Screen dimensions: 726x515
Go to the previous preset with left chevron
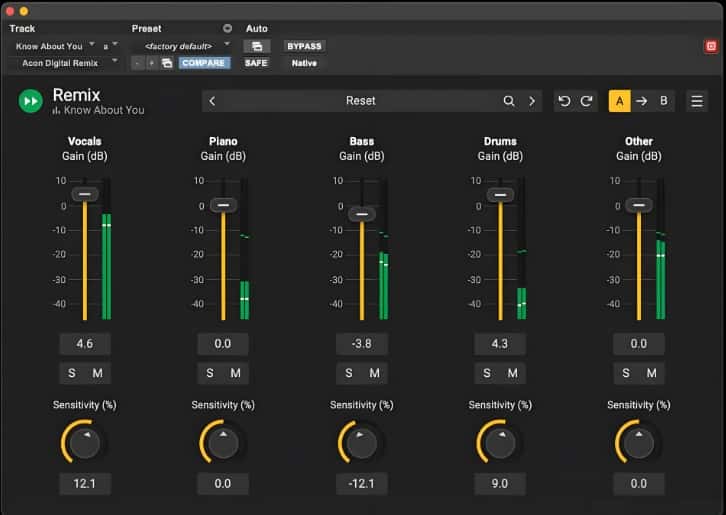tap(212, 101)
